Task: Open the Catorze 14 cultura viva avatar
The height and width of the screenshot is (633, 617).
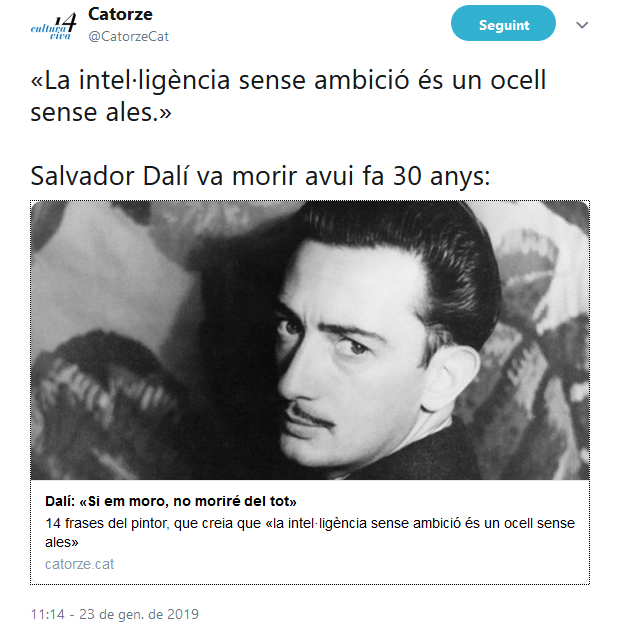Action: 53,26
